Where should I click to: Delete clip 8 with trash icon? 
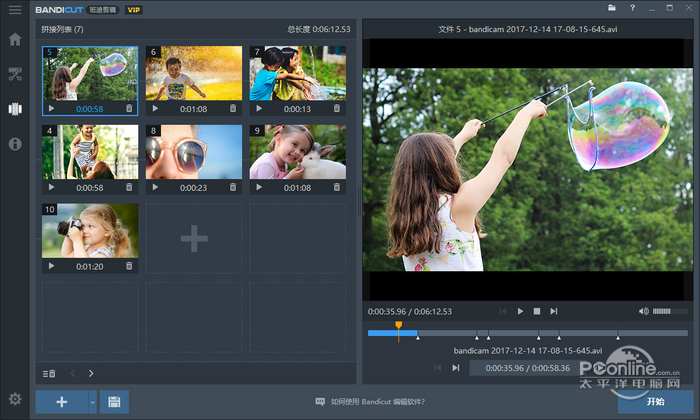point(233,187)
